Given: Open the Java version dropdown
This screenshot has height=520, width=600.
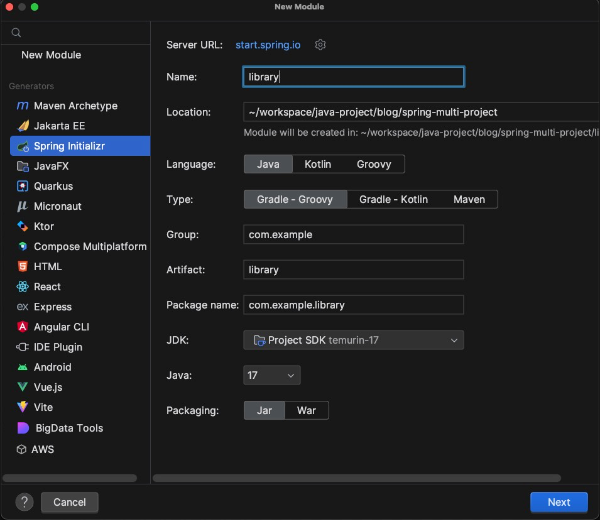Looking at the screenshot, I should point(272,375).
